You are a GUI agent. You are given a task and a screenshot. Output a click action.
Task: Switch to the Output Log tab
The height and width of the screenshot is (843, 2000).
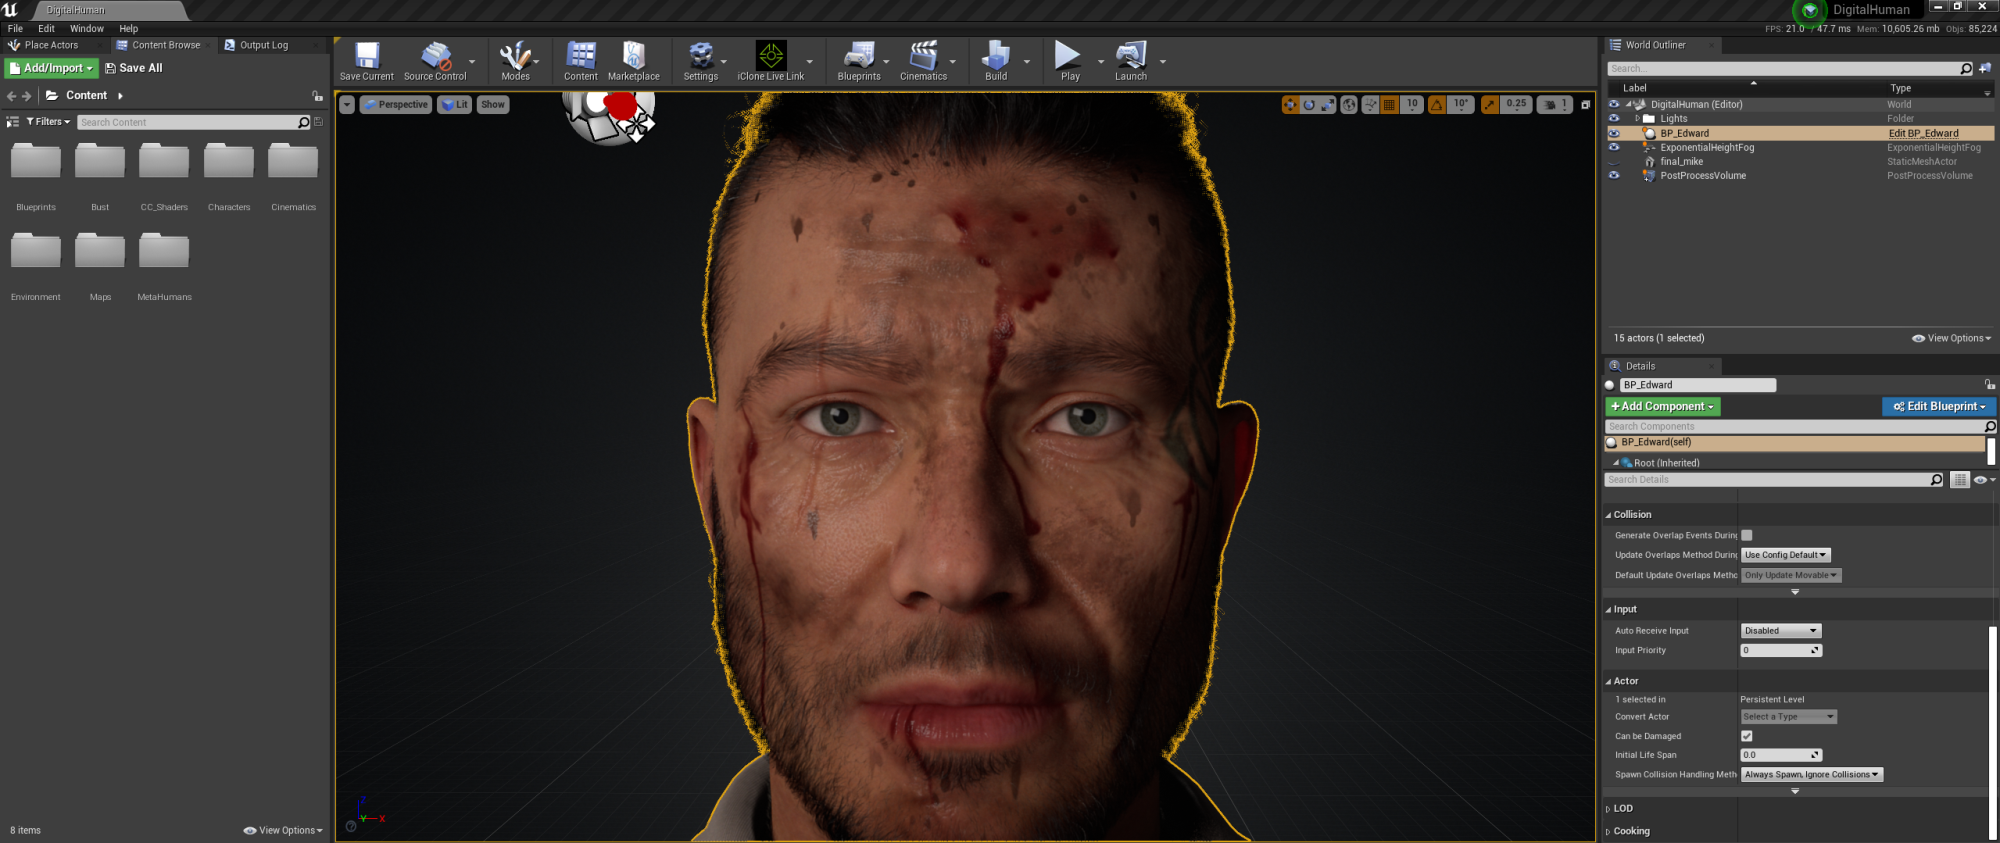(264, 45)
